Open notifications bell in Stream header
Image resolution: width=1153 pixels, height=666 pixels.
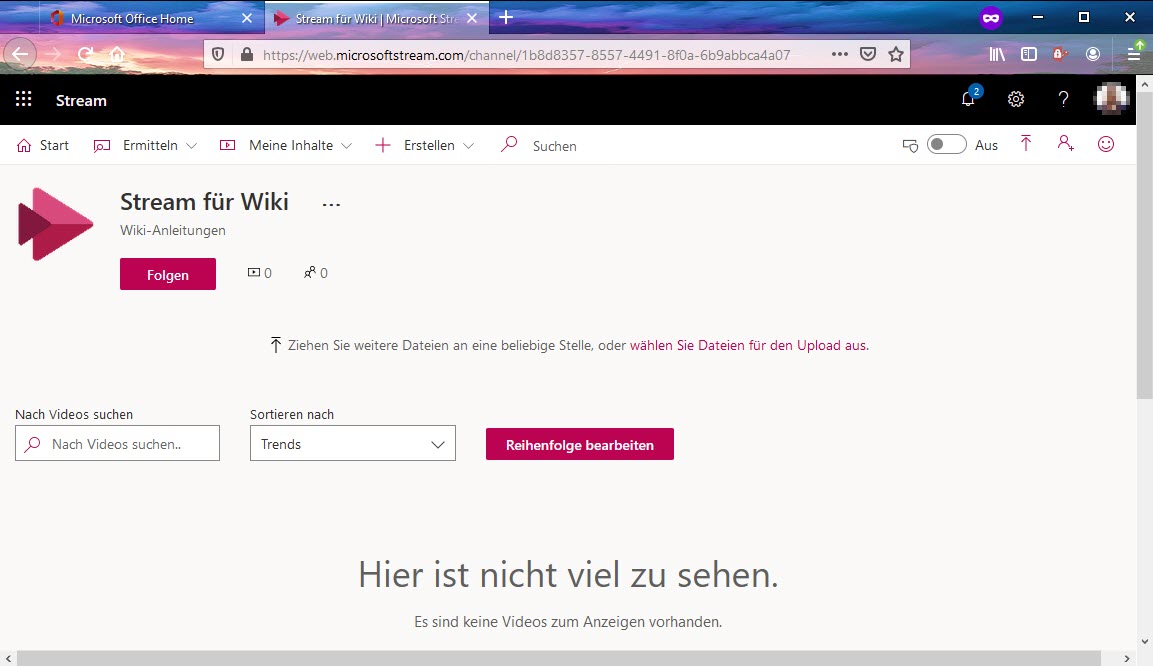point(967,99)
